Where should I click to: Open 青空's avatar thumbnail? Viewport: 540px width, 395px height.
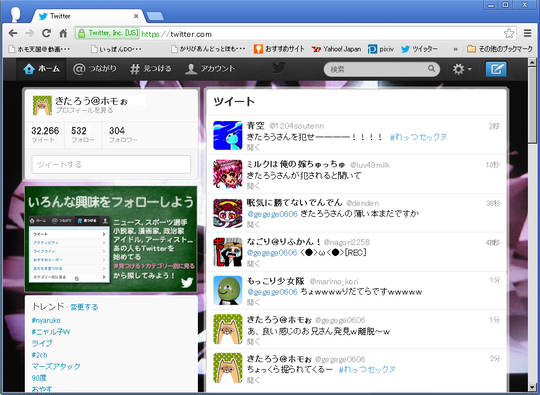(x=228, y=135)
